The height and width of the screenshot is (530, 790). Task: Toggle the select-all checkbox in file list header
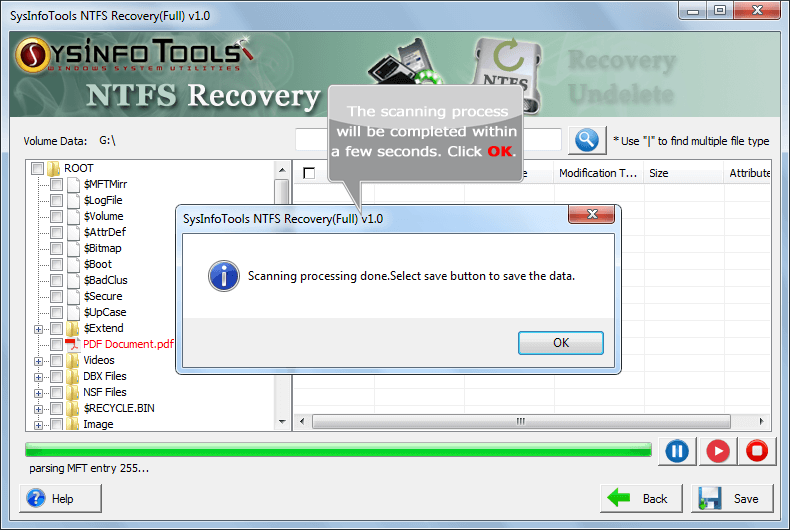point(309,173)
